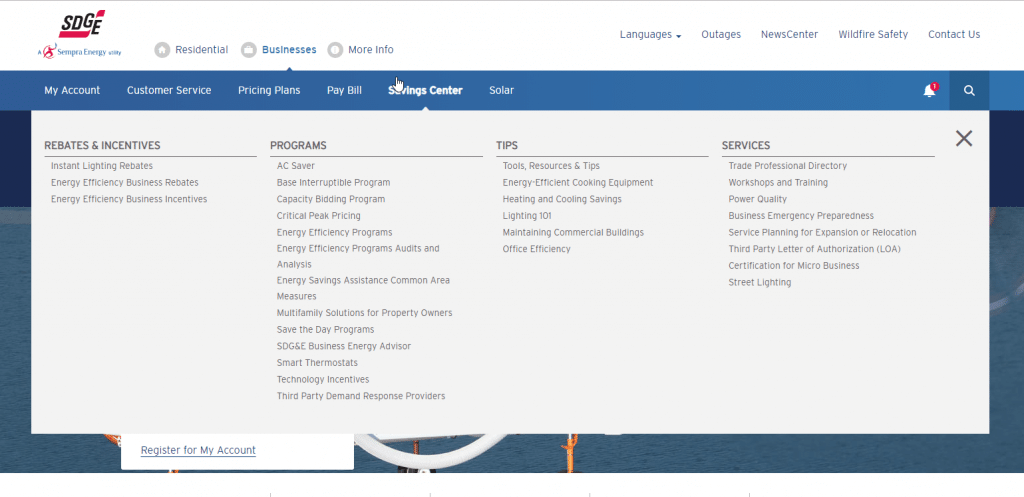
Task: Click the More Info circle icon
Action: (335, 50)
